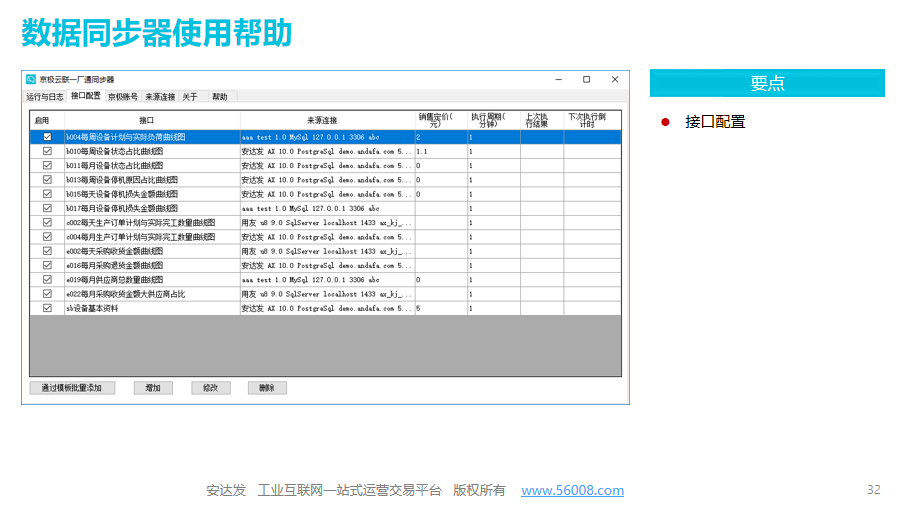The height and width of the screenshot is (509, 907).
Task: Maximize the synchronizer window
Action: pos(586,79)
